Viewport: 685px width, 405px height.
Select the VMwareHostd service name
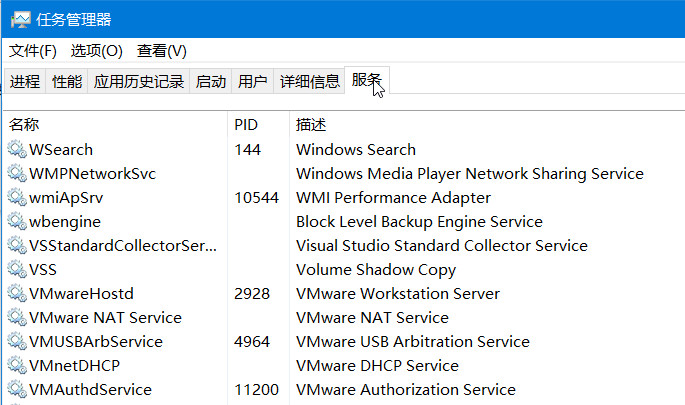(81, 294)
